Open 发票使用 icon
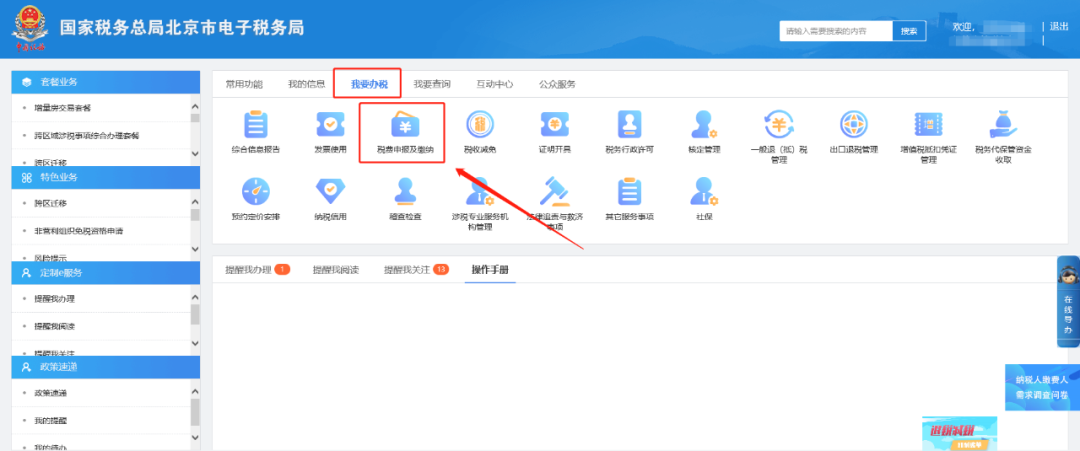The height and width of the screenshot is (451, 1080). click(x=330, y=125)
